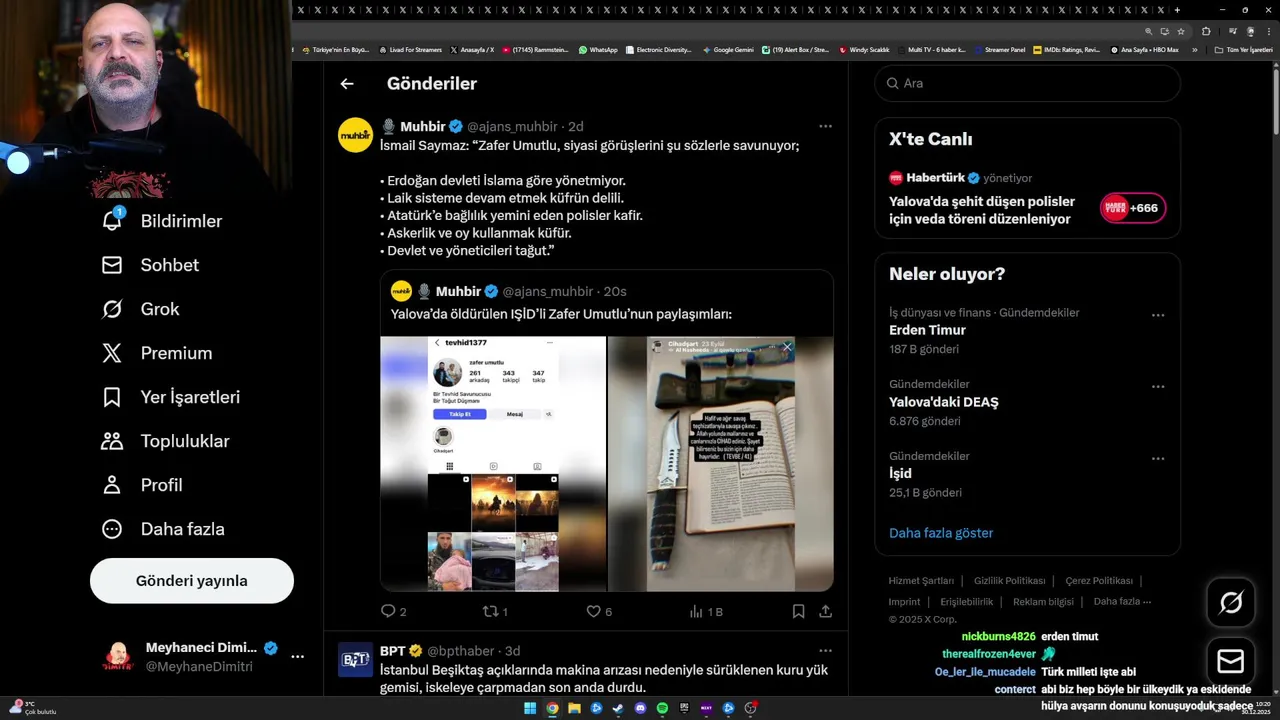Screen dimensions: 1280x720
Task: Open Hizmet Şartları footer link
Action: 921,581
